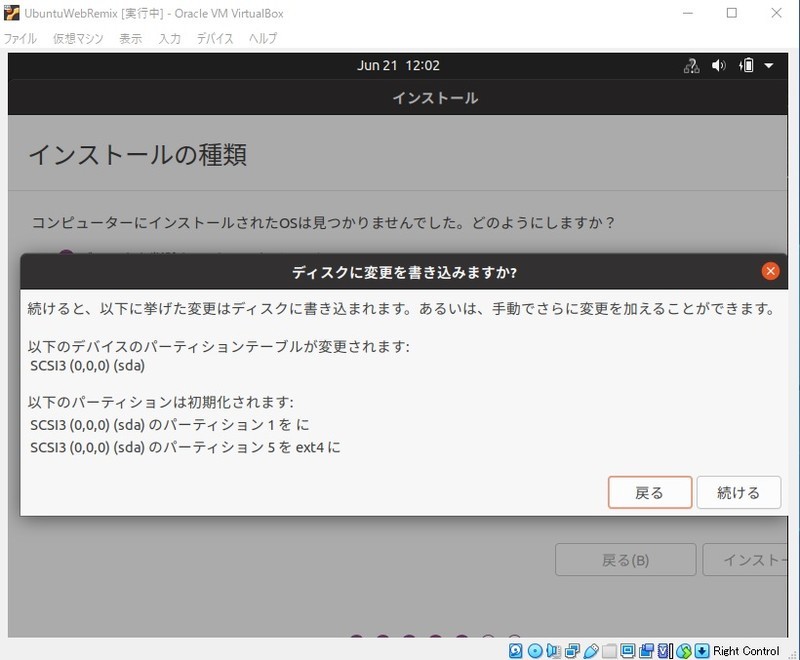Image resolution: width=800 pixels, height=660 pixels.
Task: Click the mouse integration status icon
Action: [684, 651]
